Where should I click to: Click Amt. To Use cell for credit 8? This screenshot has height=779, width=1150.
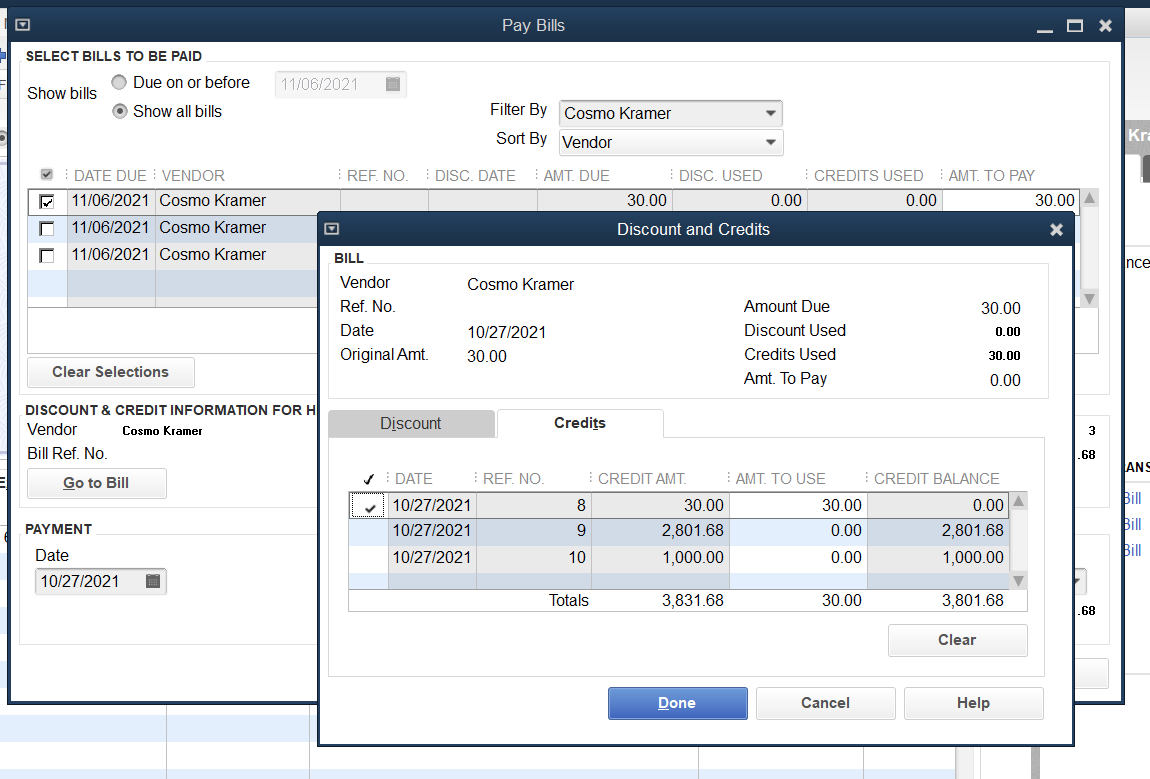pyautogui.click(x=798, y=505)
